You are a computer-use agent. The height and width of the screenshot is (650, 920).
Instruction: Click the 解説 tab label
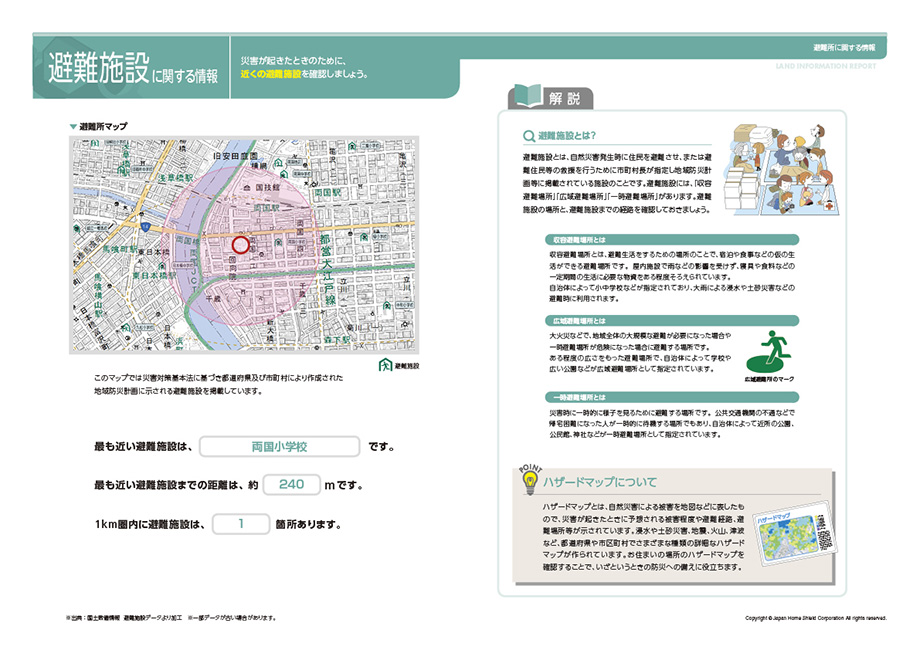click(x=564, y=99)
